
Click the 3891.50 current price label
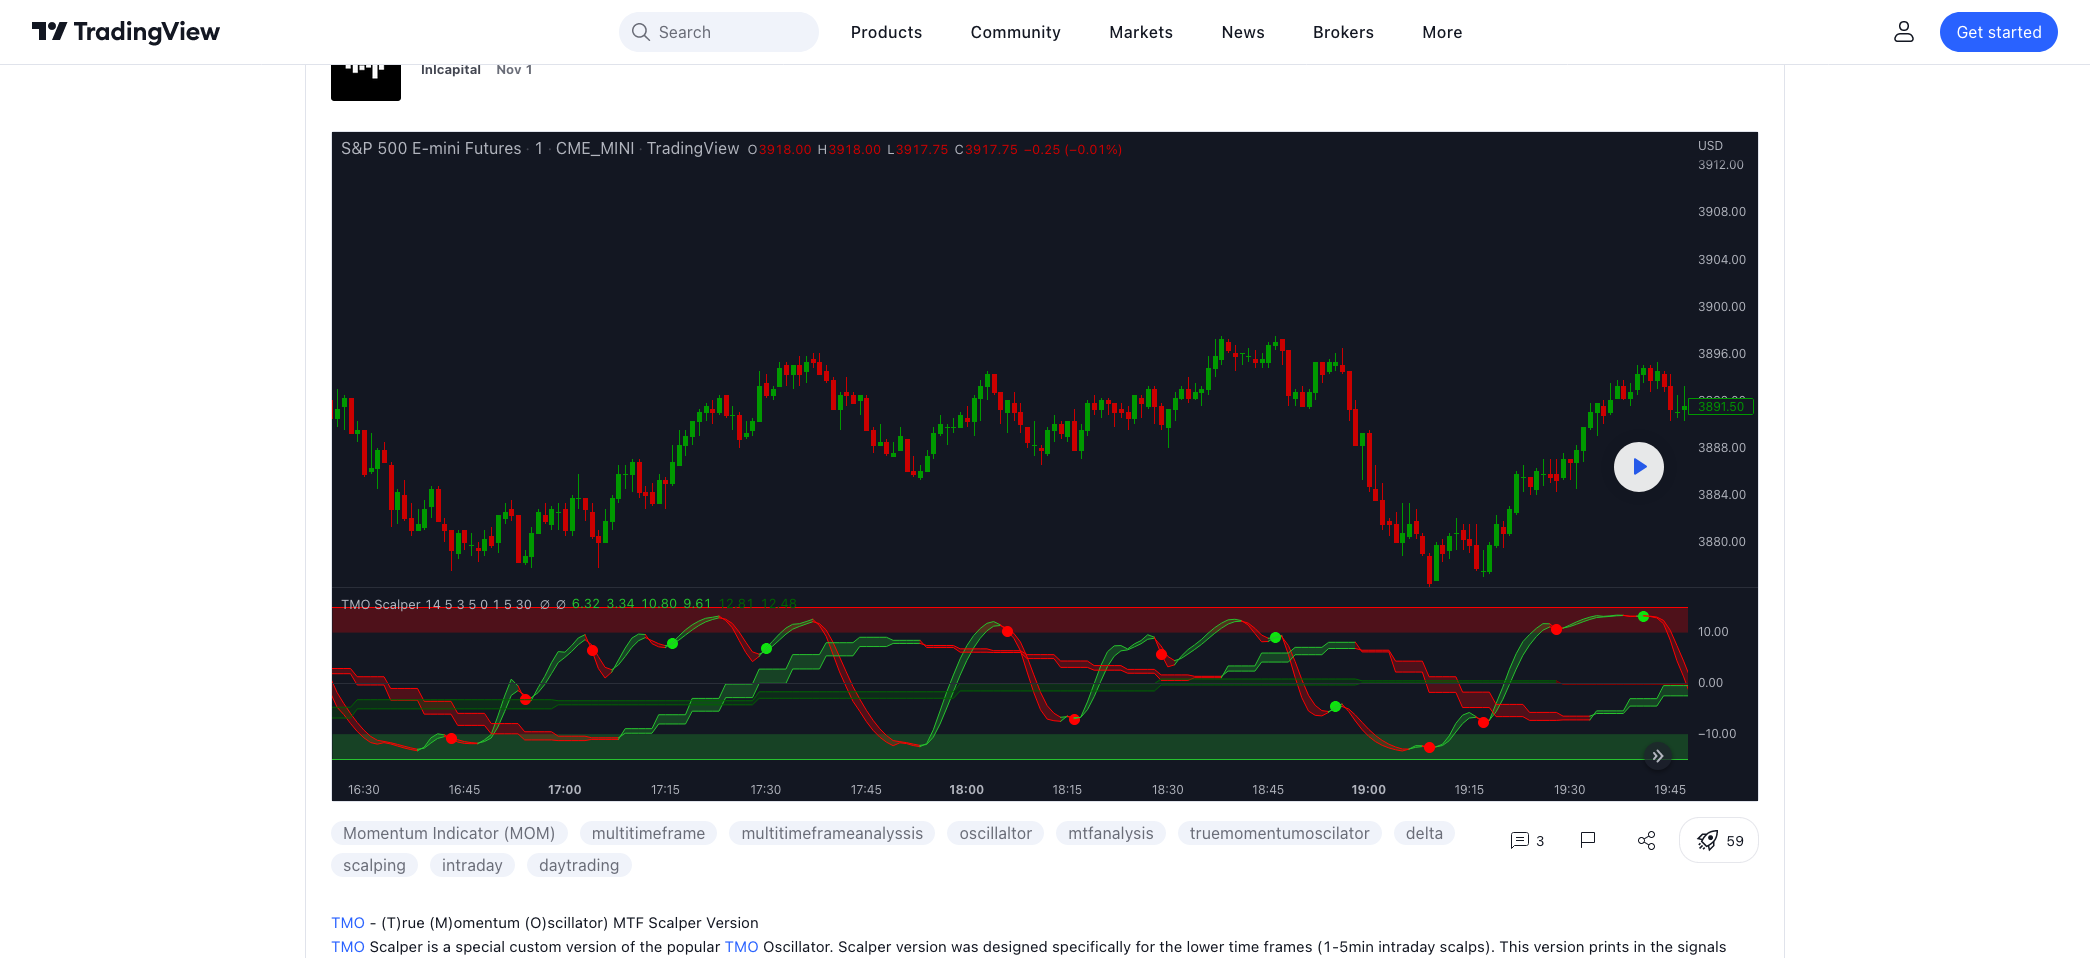coord(1721,407)
